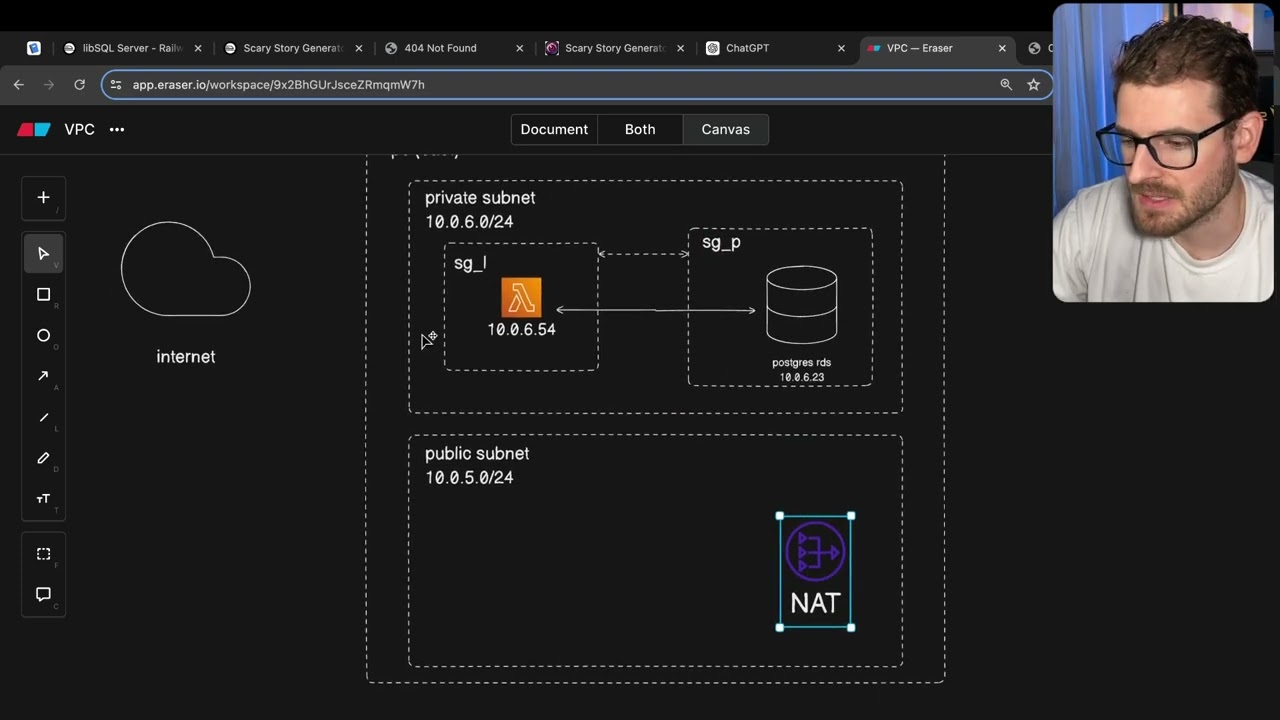
Task: Click the plus add tool
Action: click(x=43, y=198)
